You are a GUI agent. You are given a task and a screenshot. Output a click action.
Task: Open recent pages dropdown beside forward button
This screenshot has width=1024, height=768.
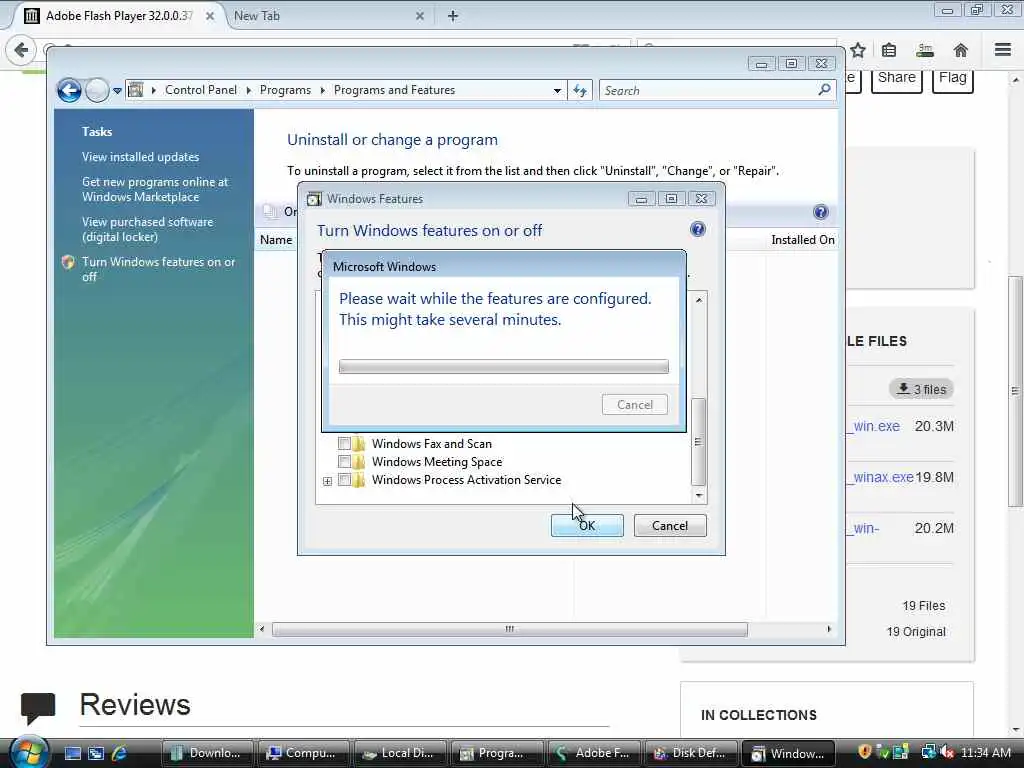click(118, 91)
